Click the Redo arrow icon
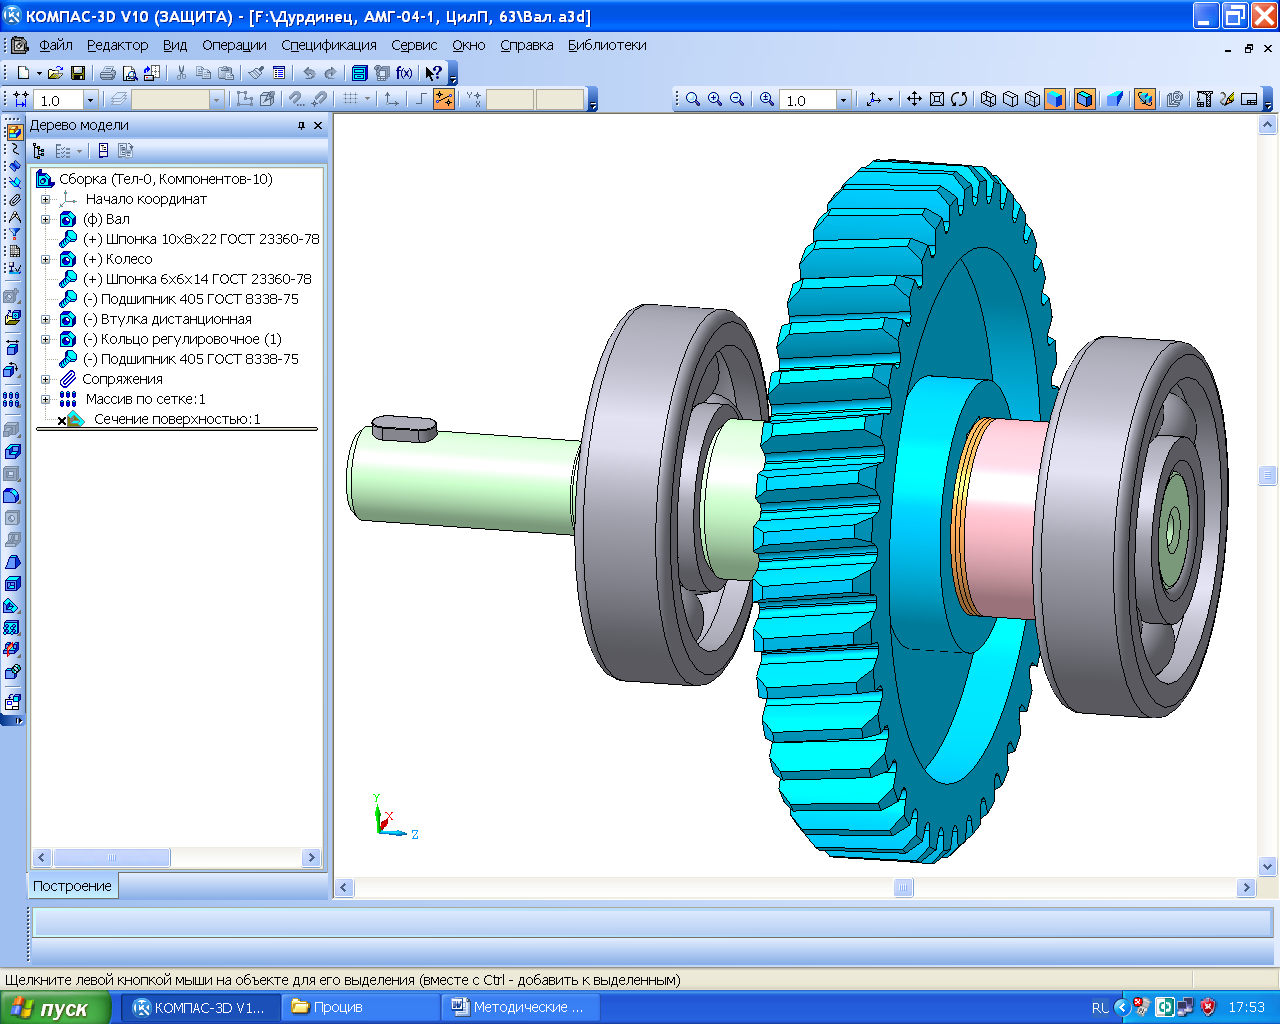Screen dimensions: 1280x1024 click(331, 73)
